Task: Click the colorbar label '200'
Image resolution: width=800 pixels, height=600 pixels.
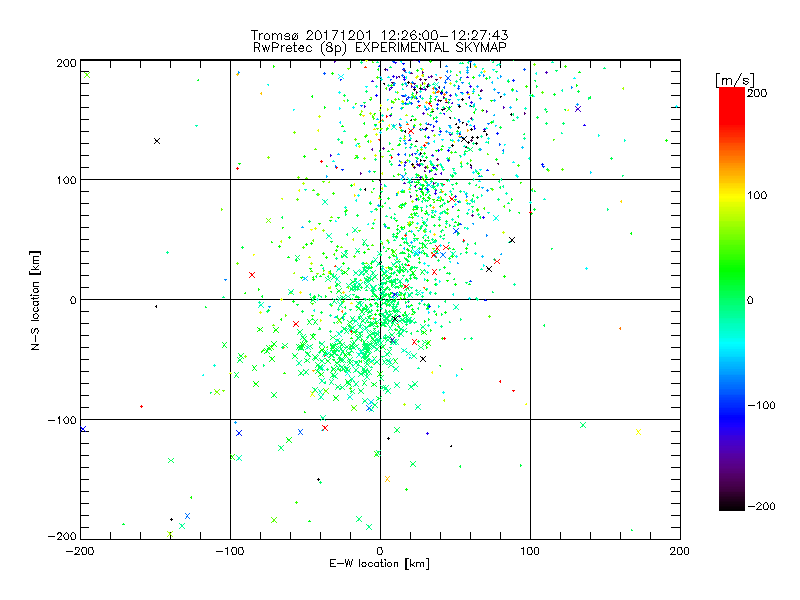Action: coord(757,93)
